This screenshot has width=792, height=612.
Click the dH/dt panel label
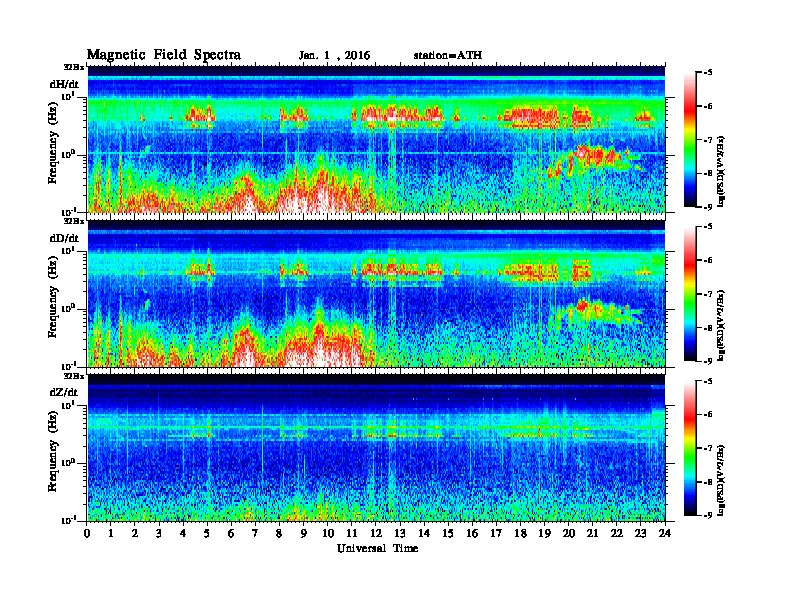[64, 84]
